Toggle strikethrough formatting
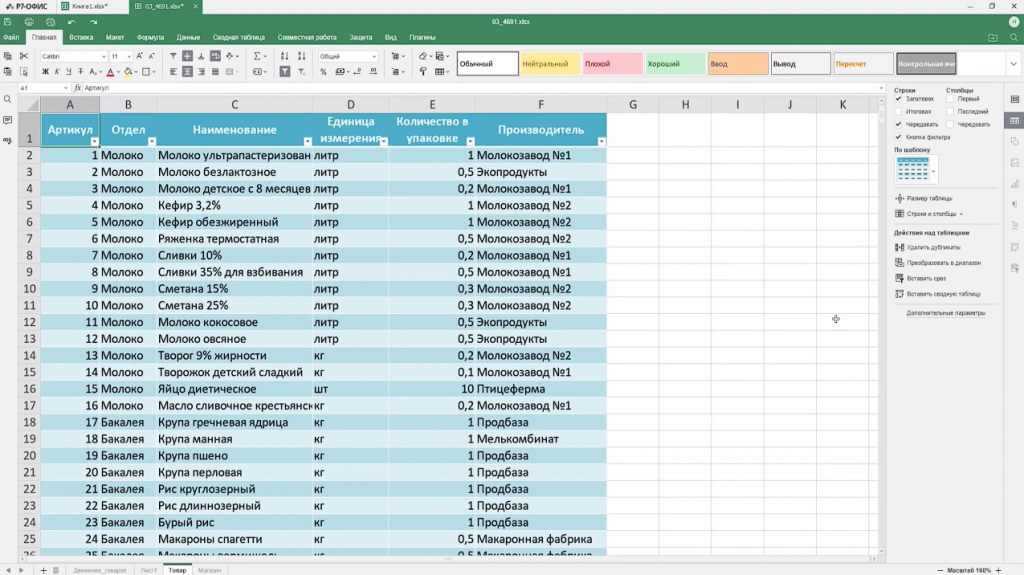 [x=80, y=72]
